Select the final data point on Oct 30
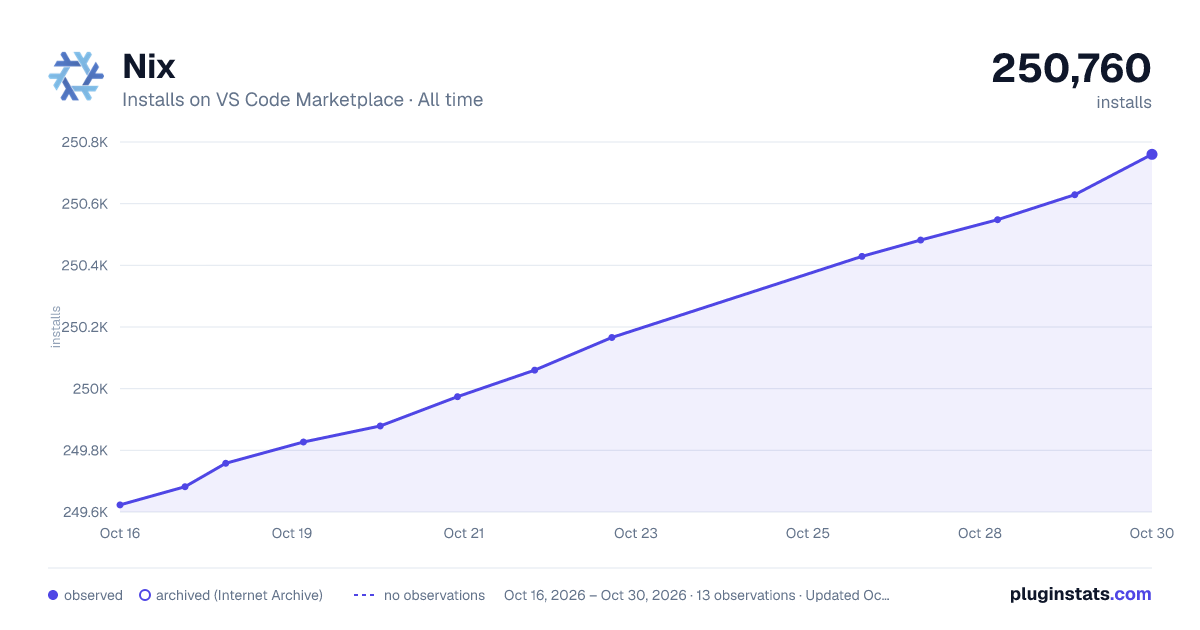This screenshot has height=630, width=1200. (1152, 154)
